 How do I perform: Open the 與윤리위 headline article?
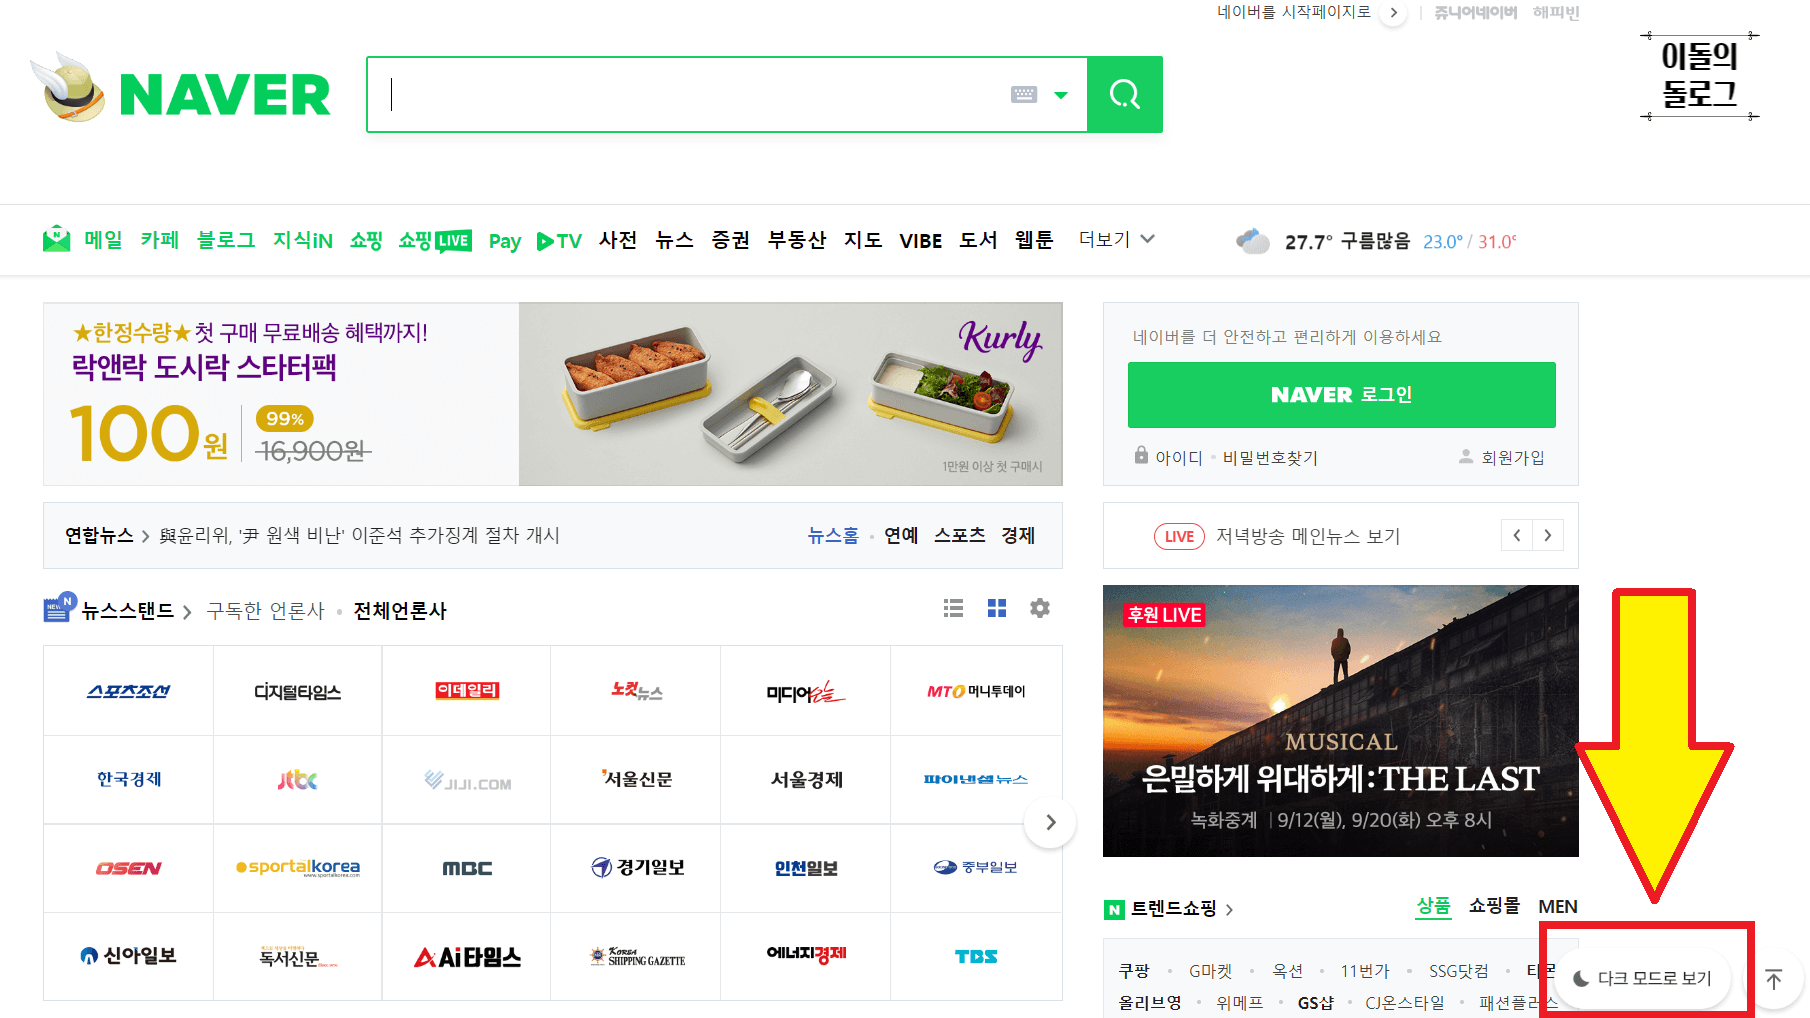click(x=360, y=535)
